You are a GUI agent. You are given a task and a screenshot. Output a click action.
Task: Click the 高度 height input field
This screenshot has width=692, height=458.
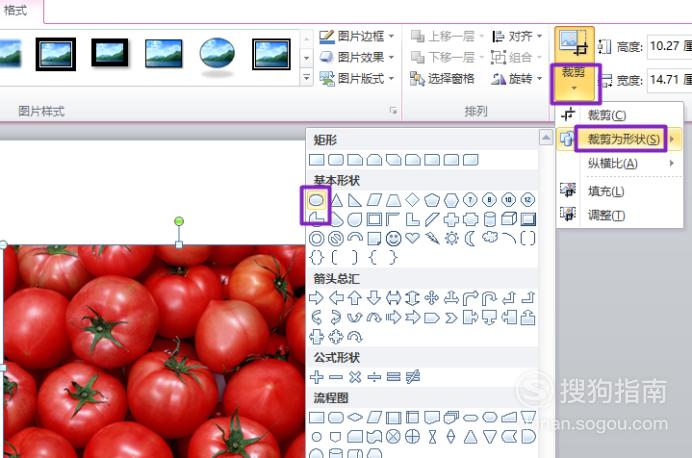coord(669,46)
